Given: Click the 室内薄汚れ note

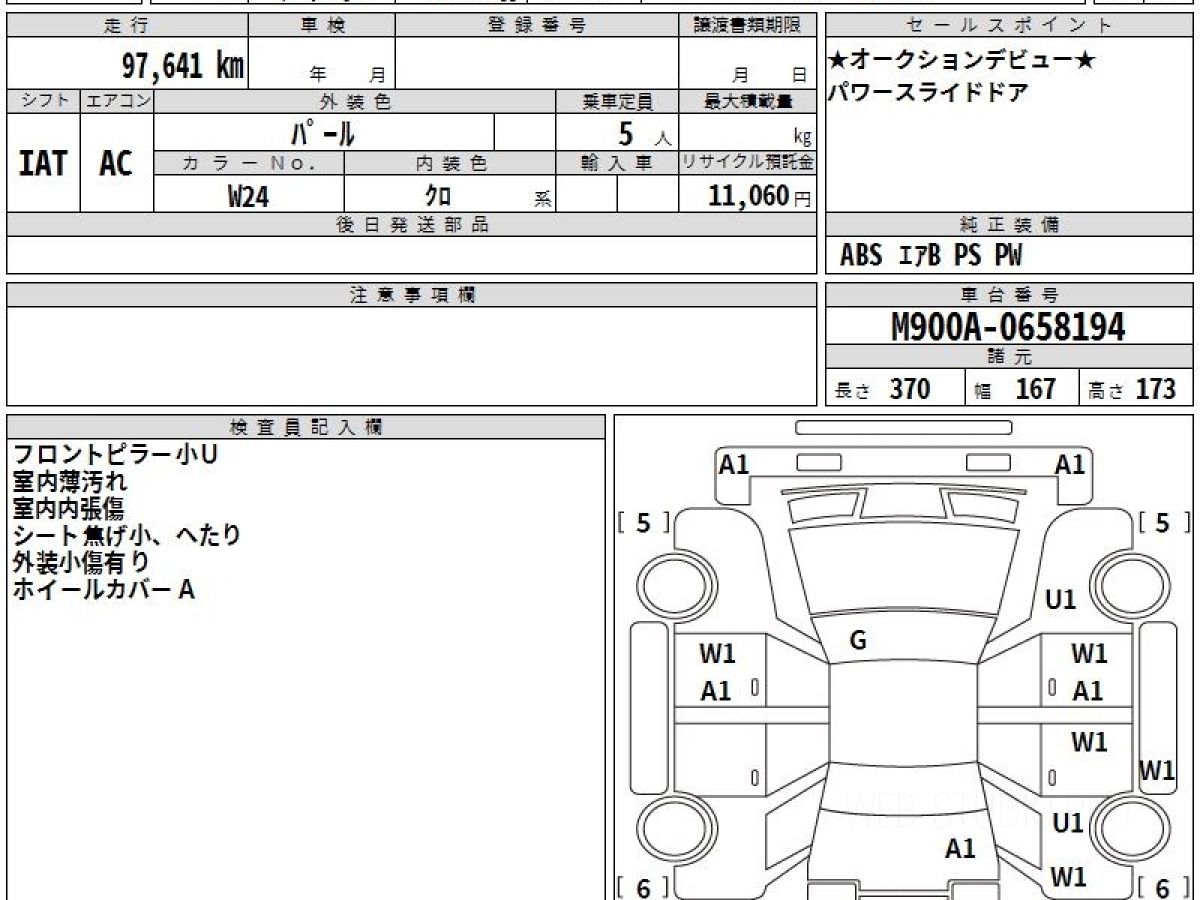Looking at the screenshot, I should pyautogui.click(x=70, y=481).
